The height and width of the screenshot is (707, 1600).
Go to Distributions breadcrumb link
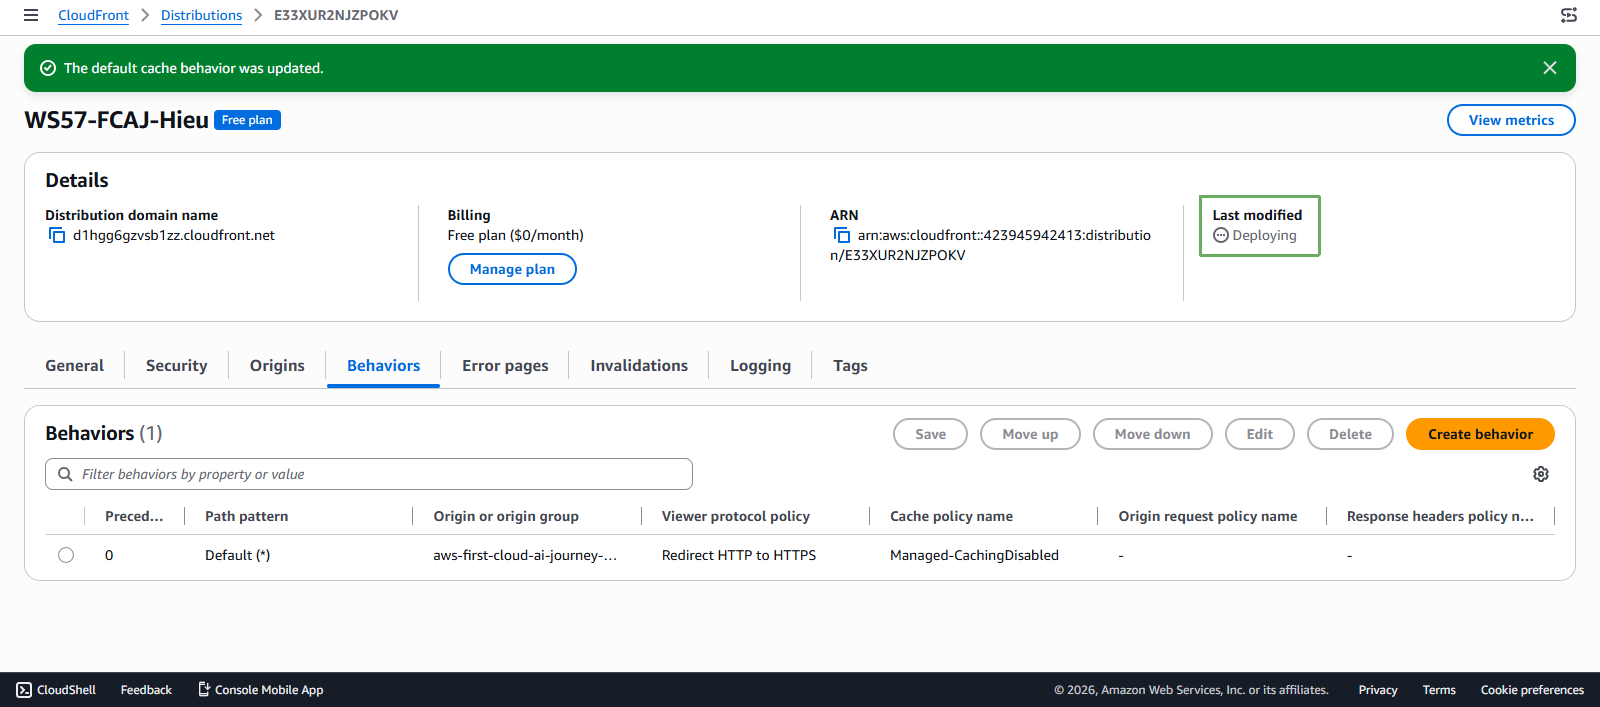click(x=201, y=15)
